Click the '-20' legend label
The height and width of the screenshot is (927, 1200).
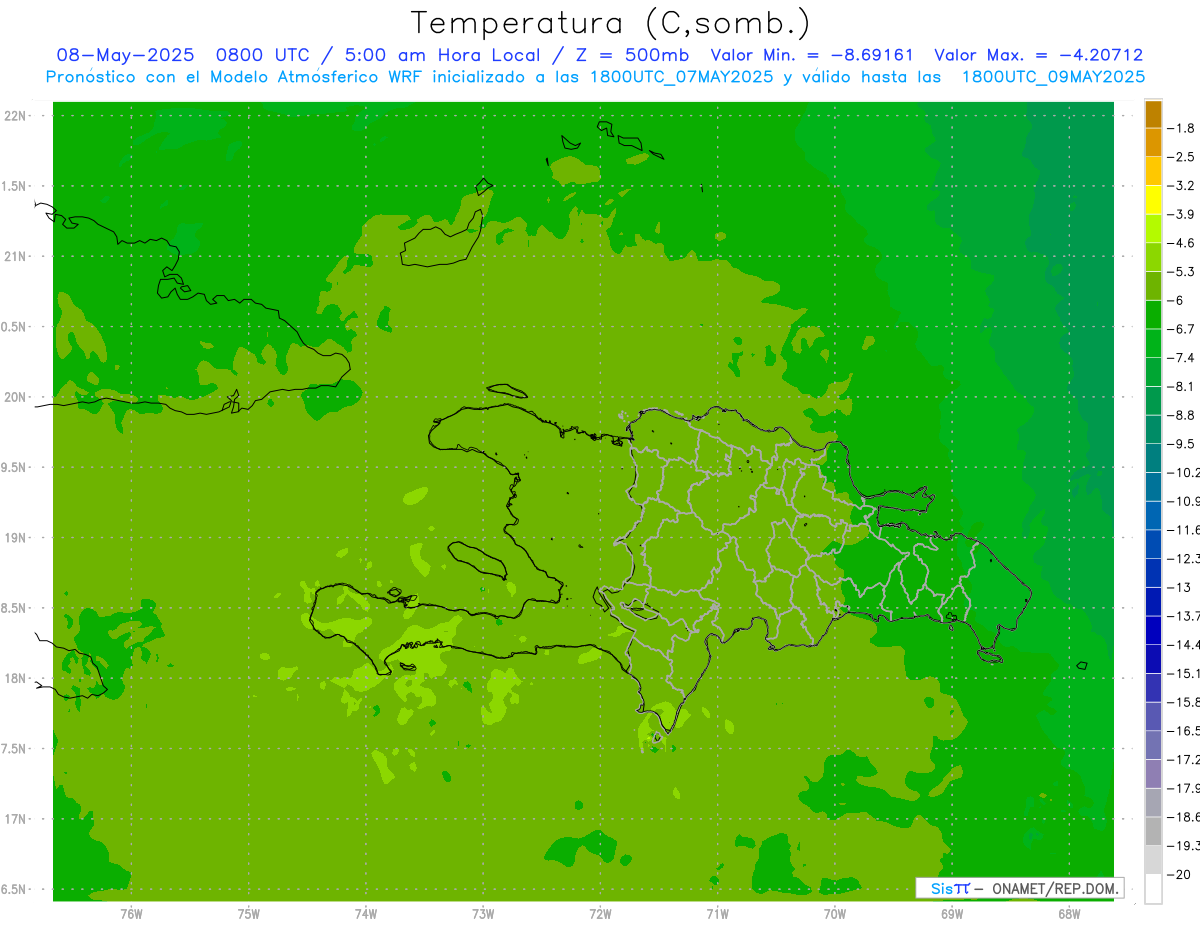point(1180,875)
